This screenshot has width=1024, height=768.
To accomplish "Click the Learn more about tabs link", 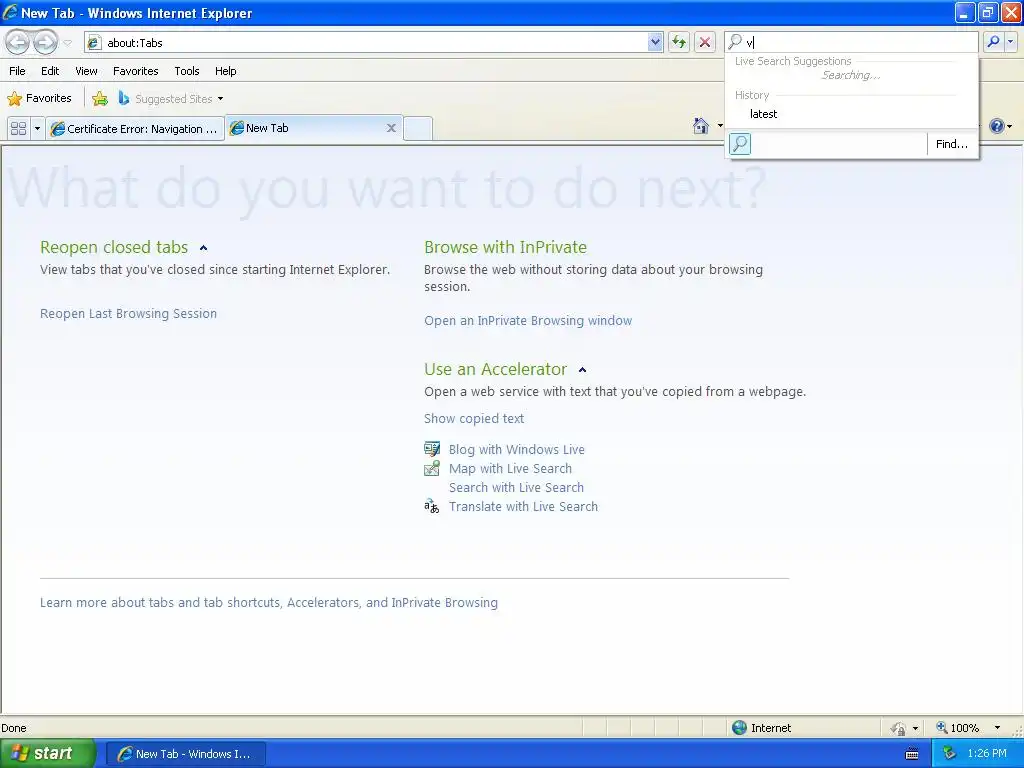I will pyautogui.click(x=268, y=603).
